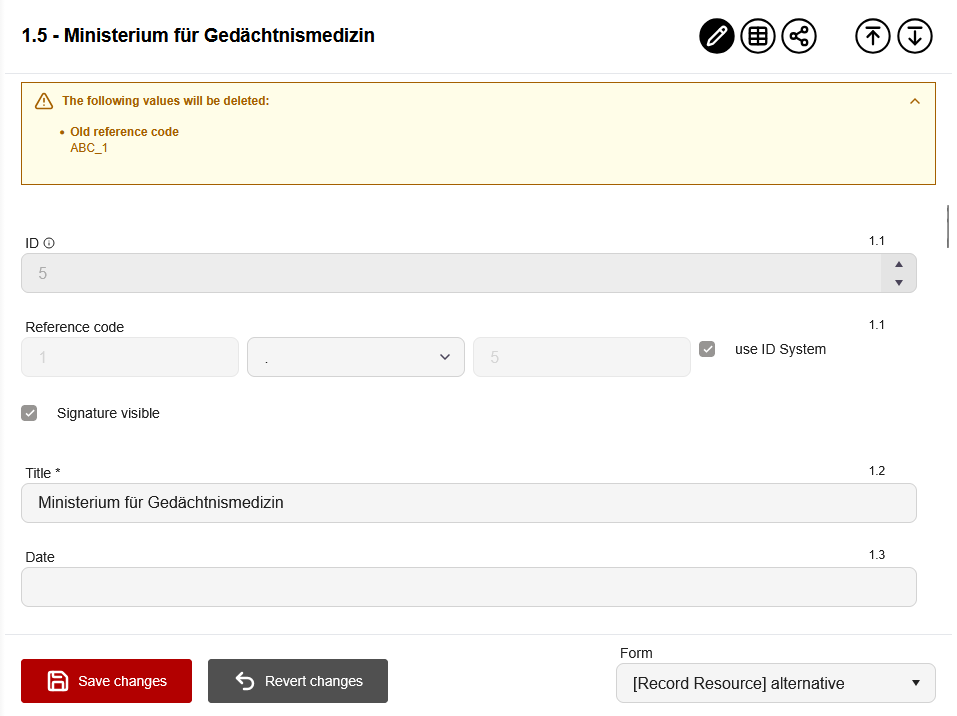This screenshot has width=957, height=716.
Task: Click the vertical scrollbar on the right
Action: (947, 226)
